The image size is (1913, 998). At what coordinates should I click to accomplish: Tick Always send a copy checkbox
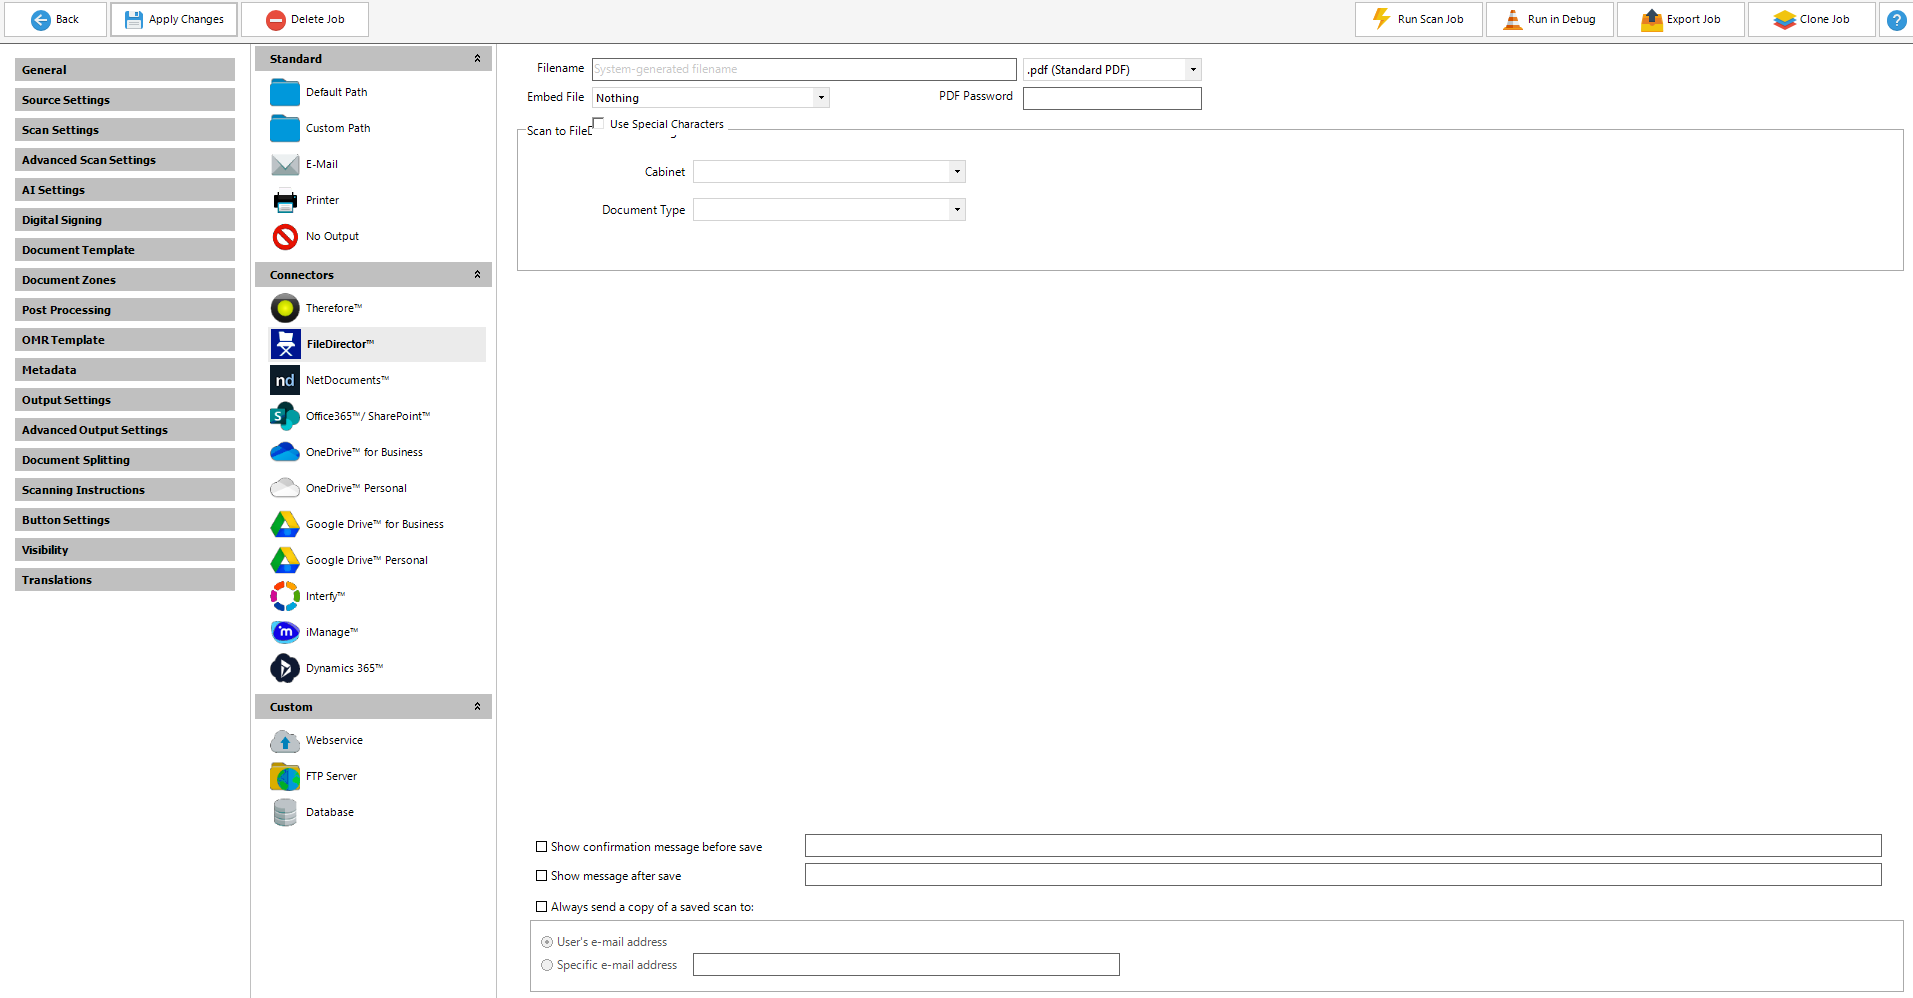tap(542, 907)
